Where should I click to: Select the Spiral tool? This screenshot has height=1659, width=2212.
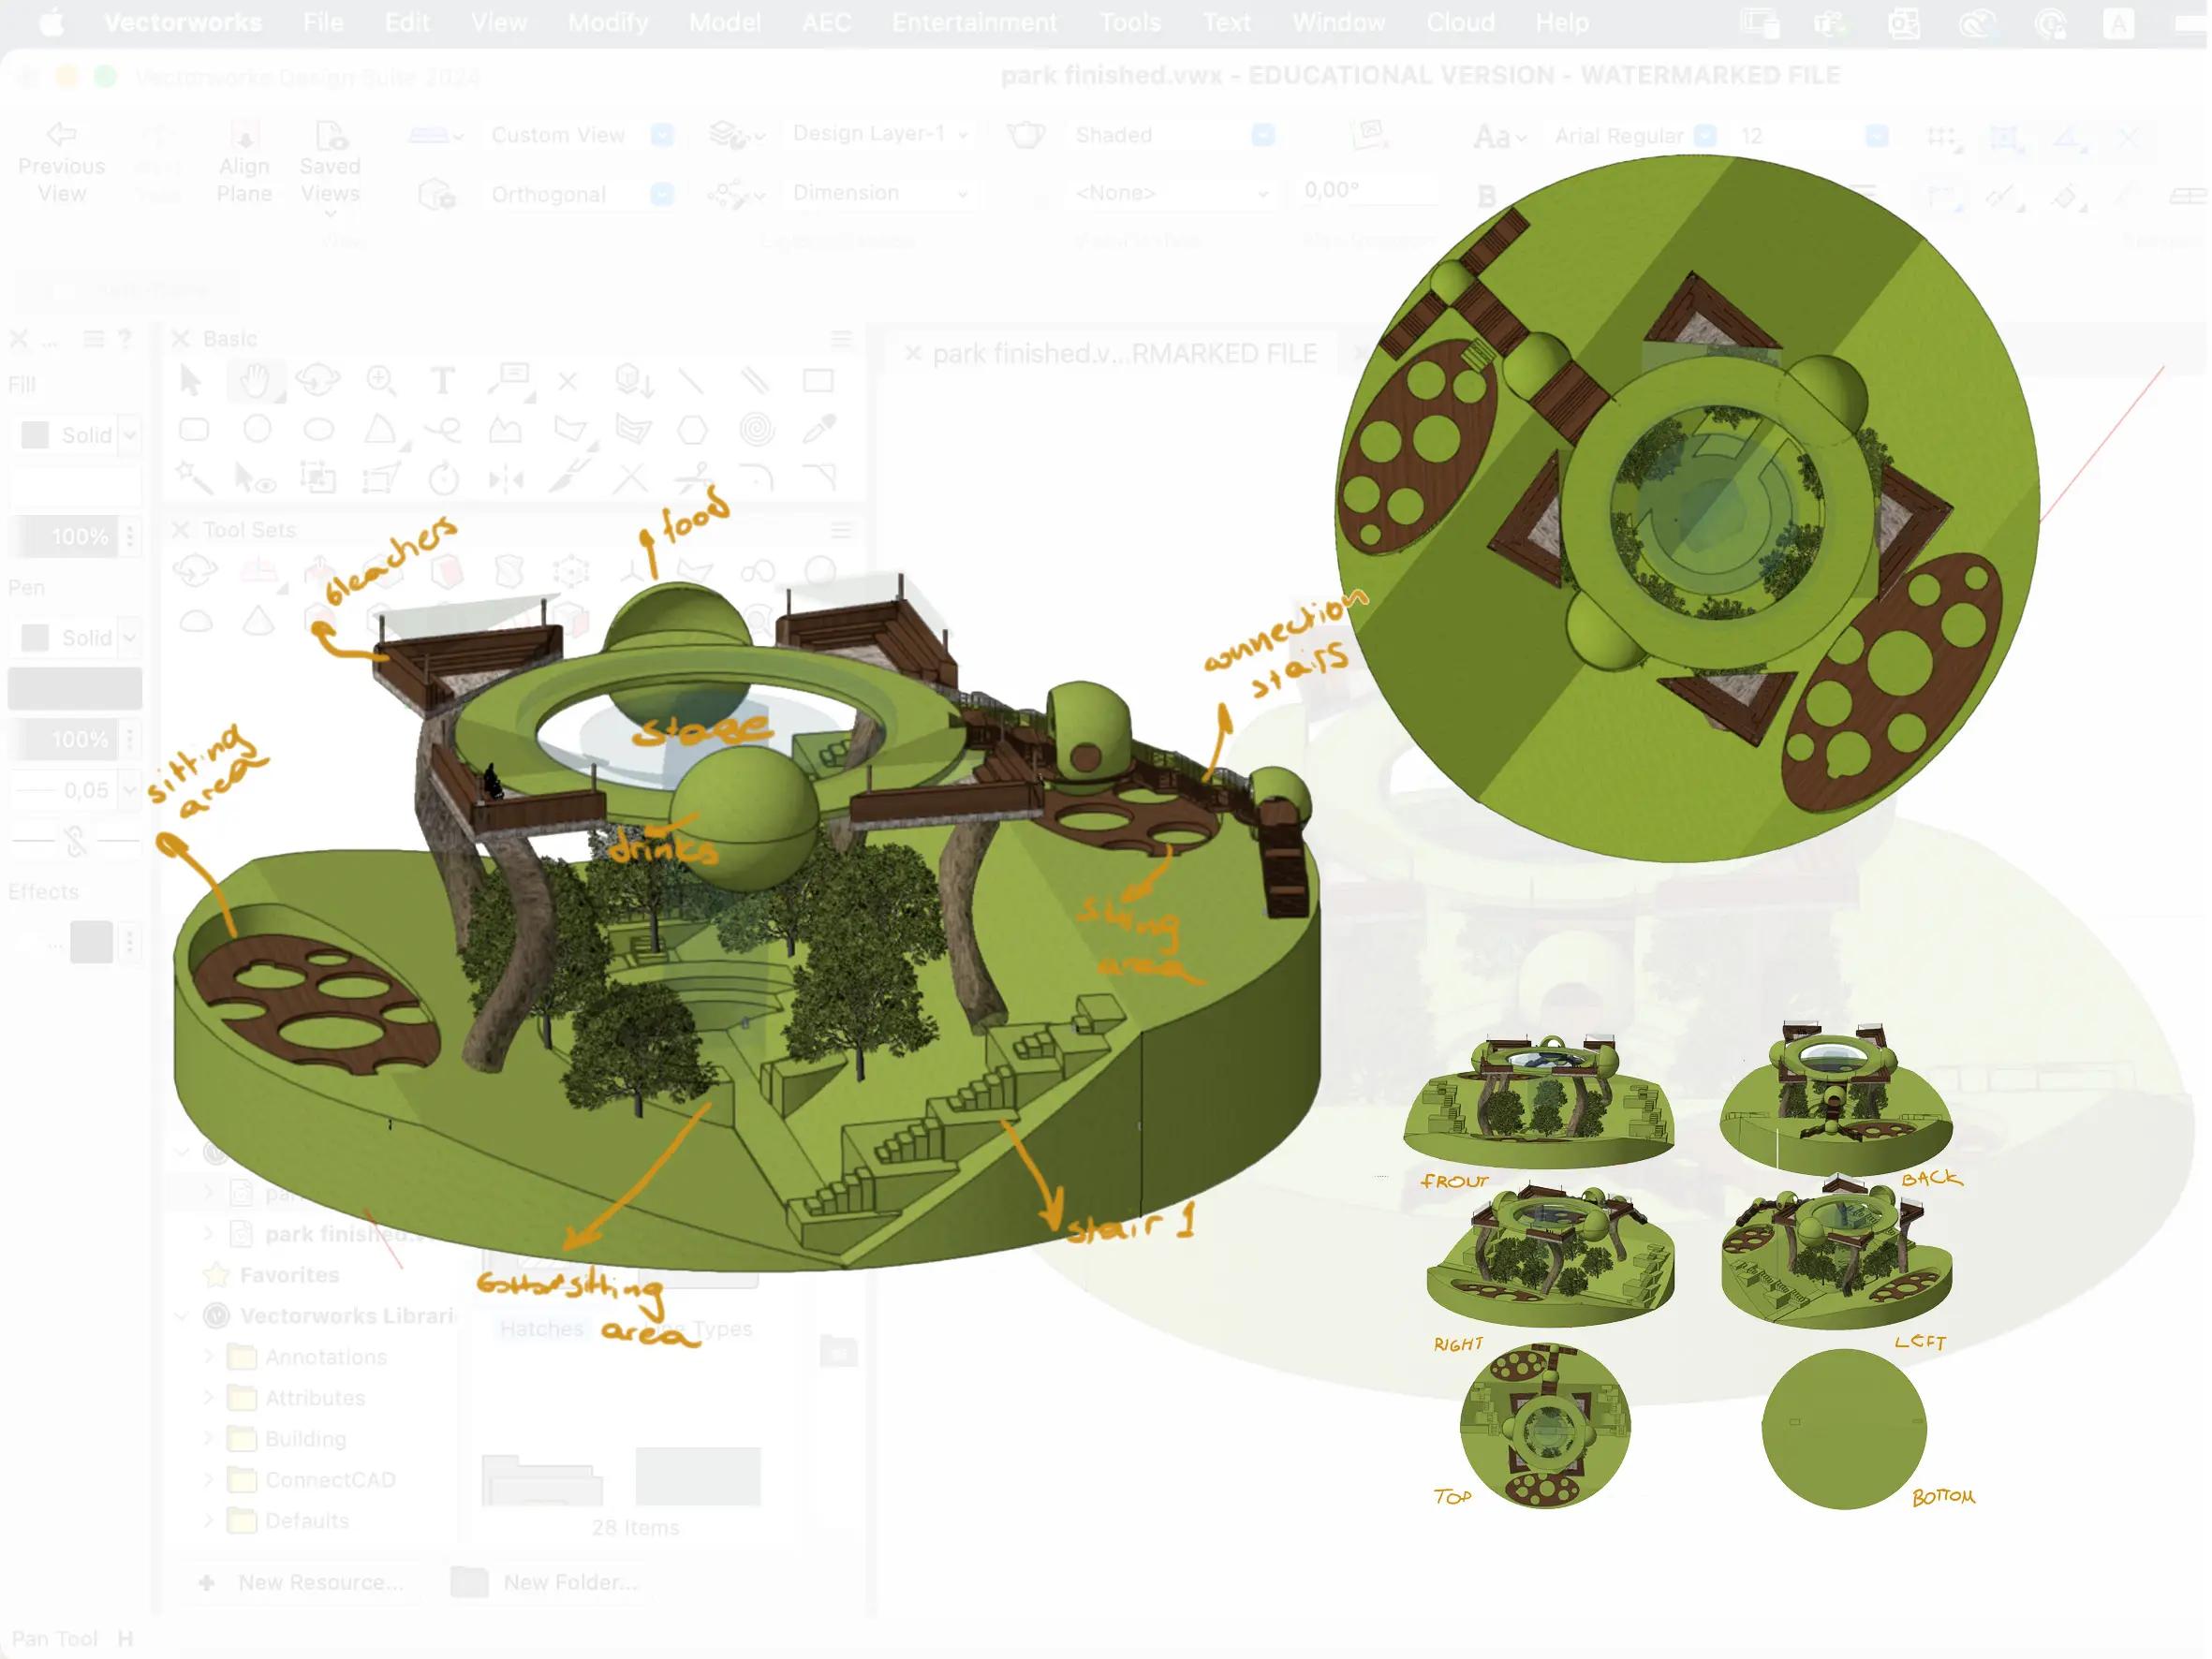point(756,430)
